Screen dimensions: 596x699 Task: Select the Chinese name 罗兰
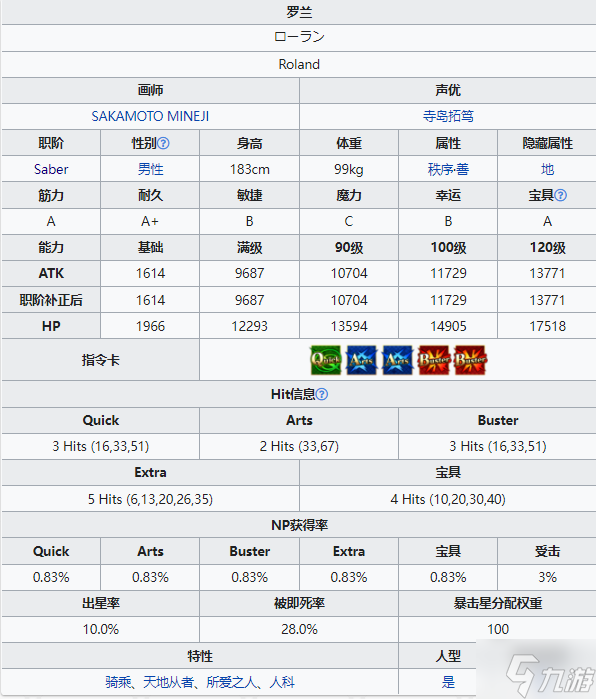pos(299,12)
